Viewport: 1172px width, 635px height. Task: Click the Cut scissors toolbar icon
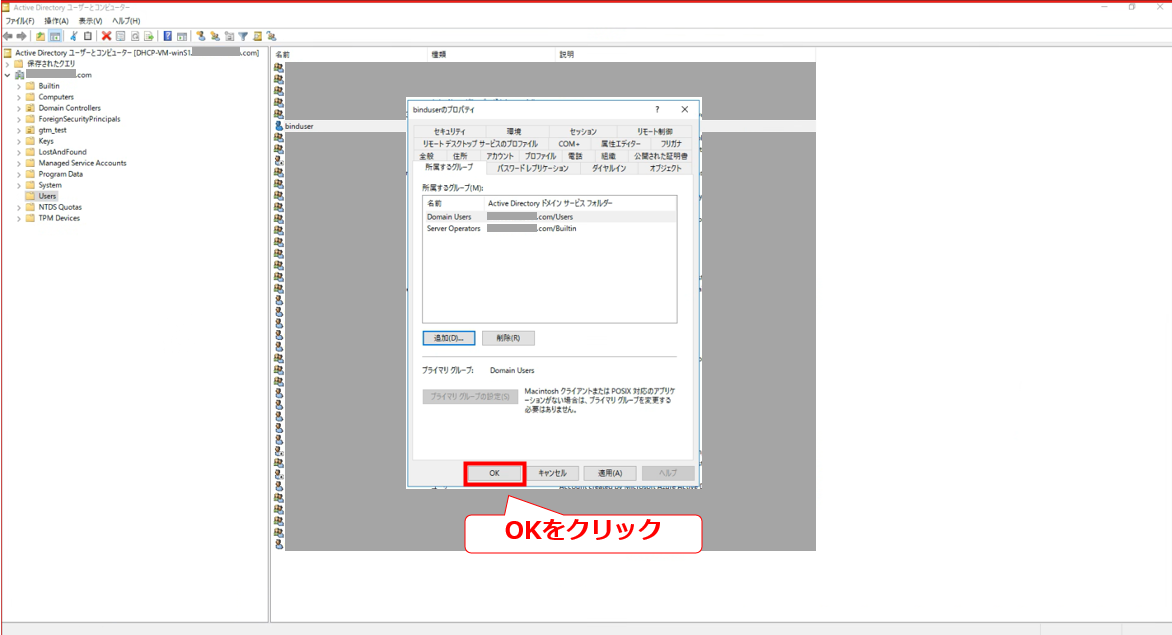click(x=73, y=36)
